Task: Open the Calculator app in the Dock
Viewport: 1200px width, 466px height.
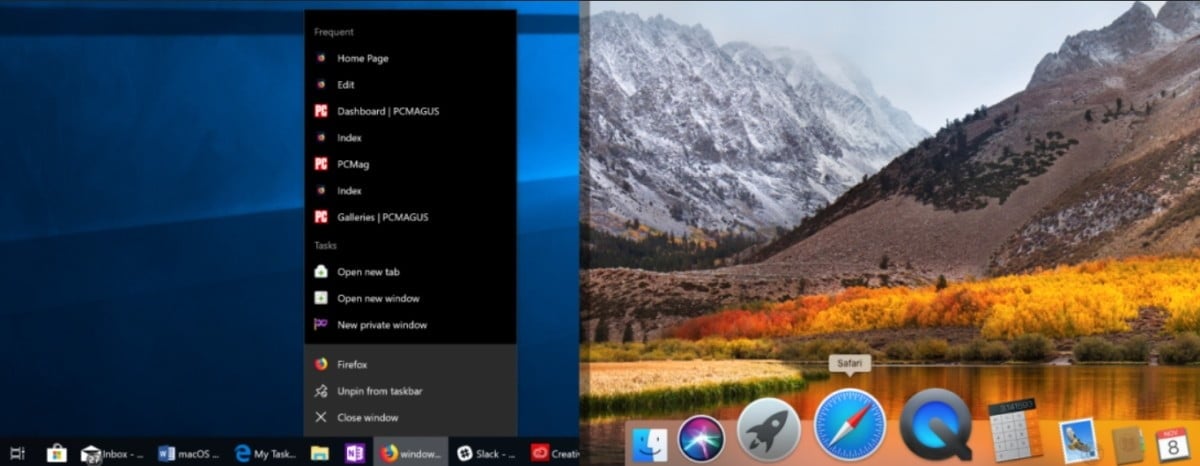Action: tap(1016, 431)
